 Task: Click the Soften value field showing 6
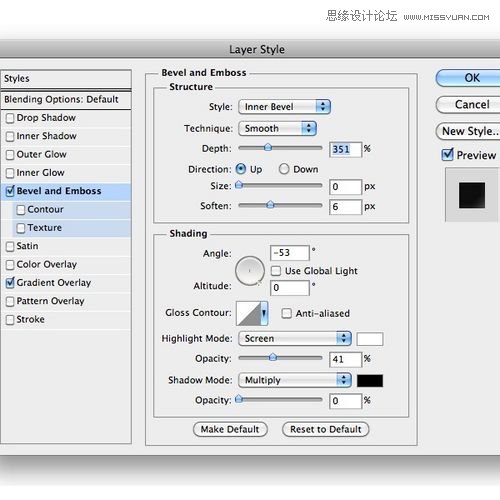(345, 207)
